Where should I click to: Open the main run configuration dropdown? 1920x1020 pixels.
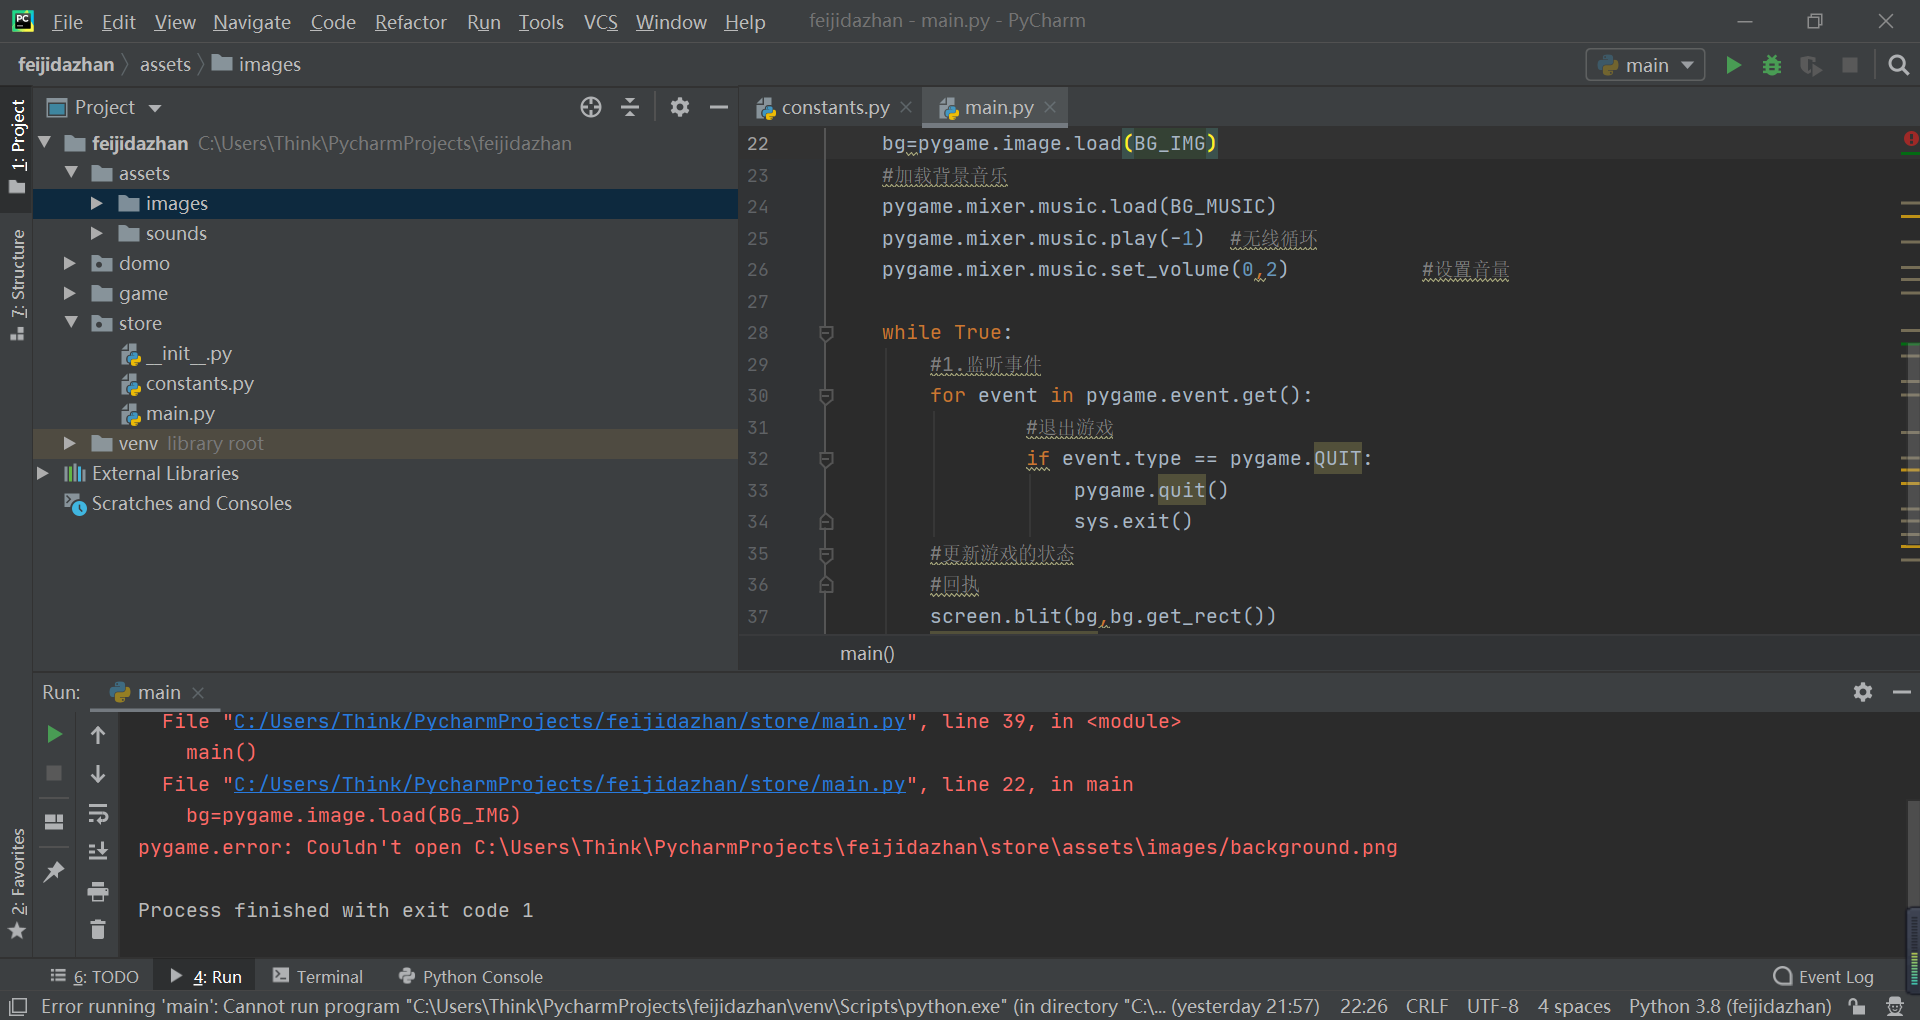pos(1645,65)
